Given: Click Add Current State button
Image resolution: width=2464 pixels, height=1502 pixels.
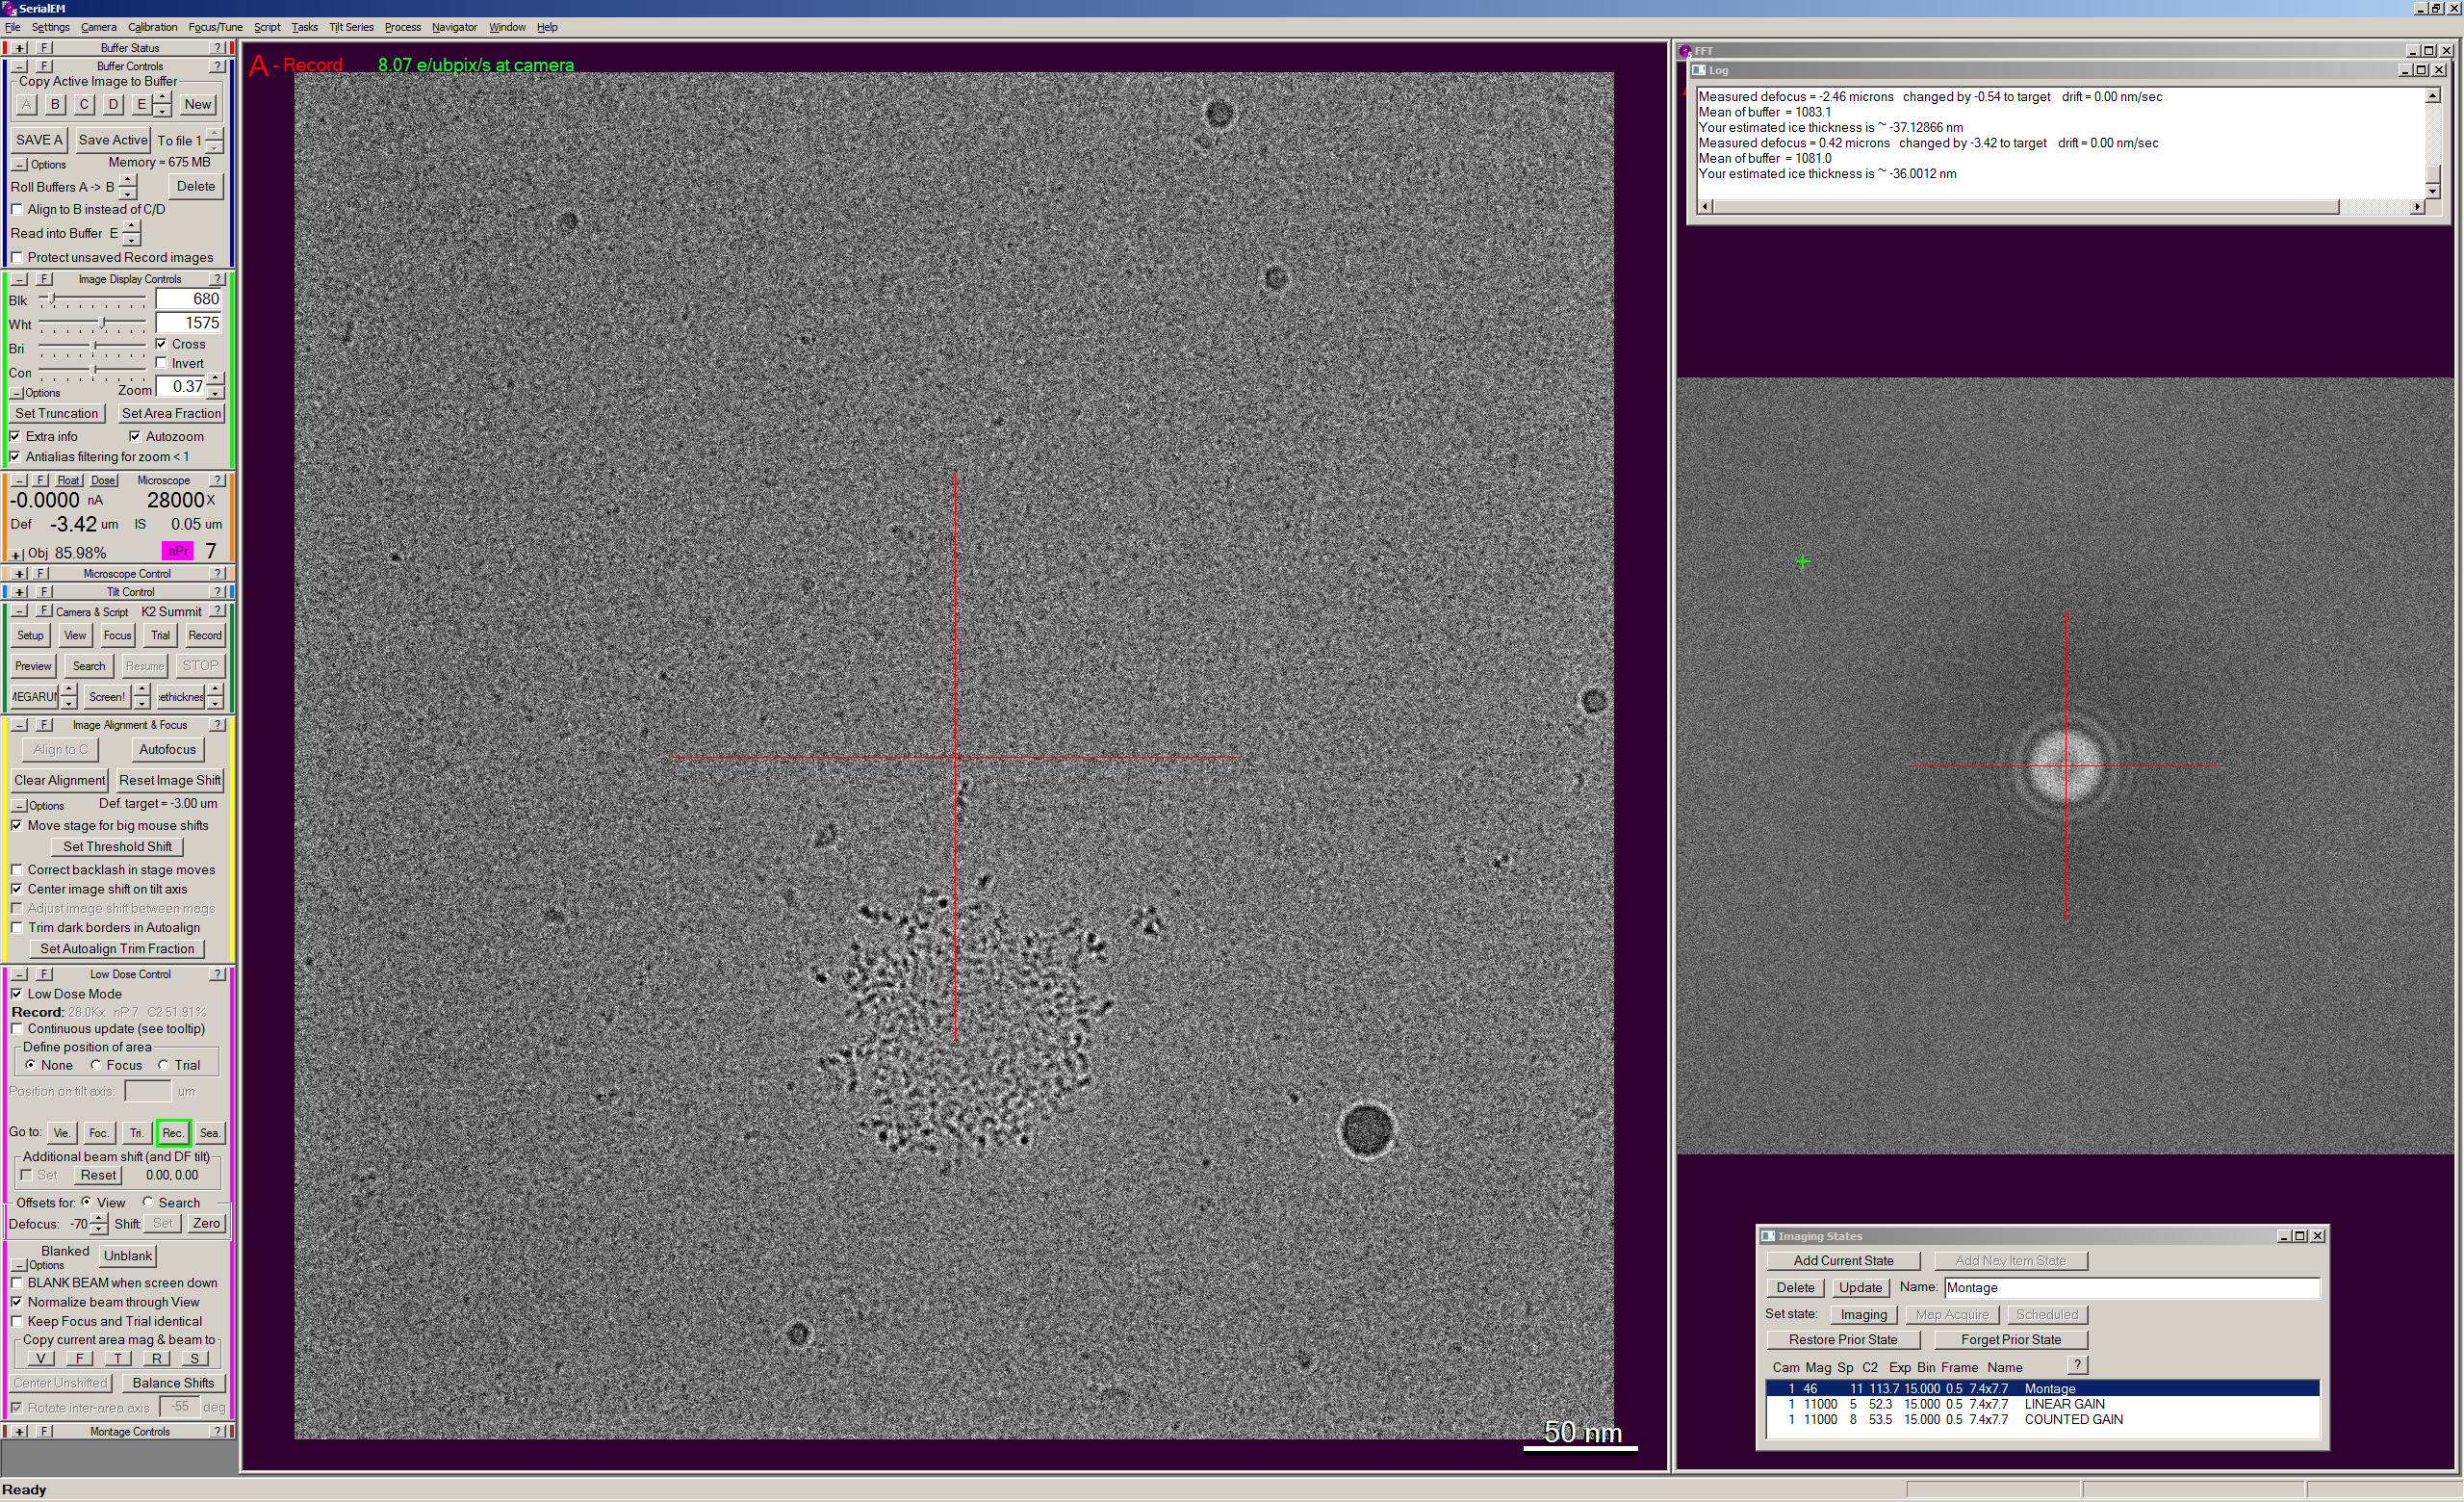Looking at the screenshot, I should click(x=1843, y=1262).
